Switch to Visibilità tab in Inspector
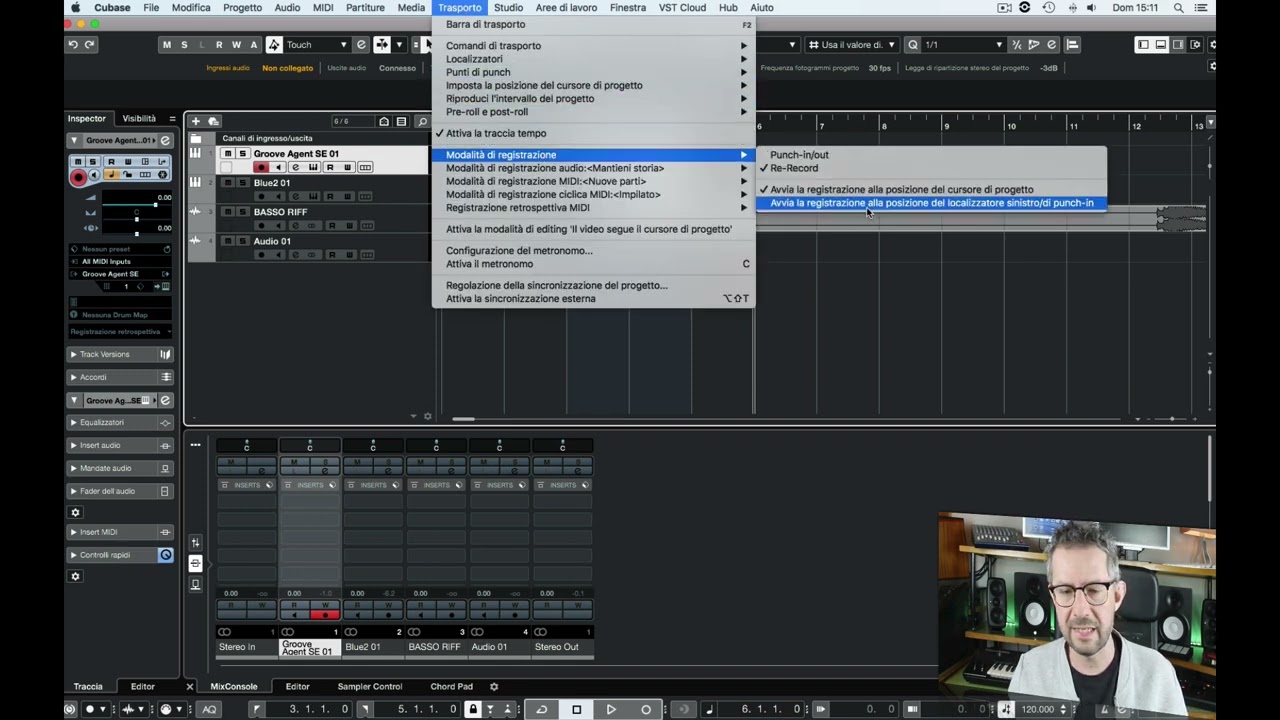 (x=139, y=118)
